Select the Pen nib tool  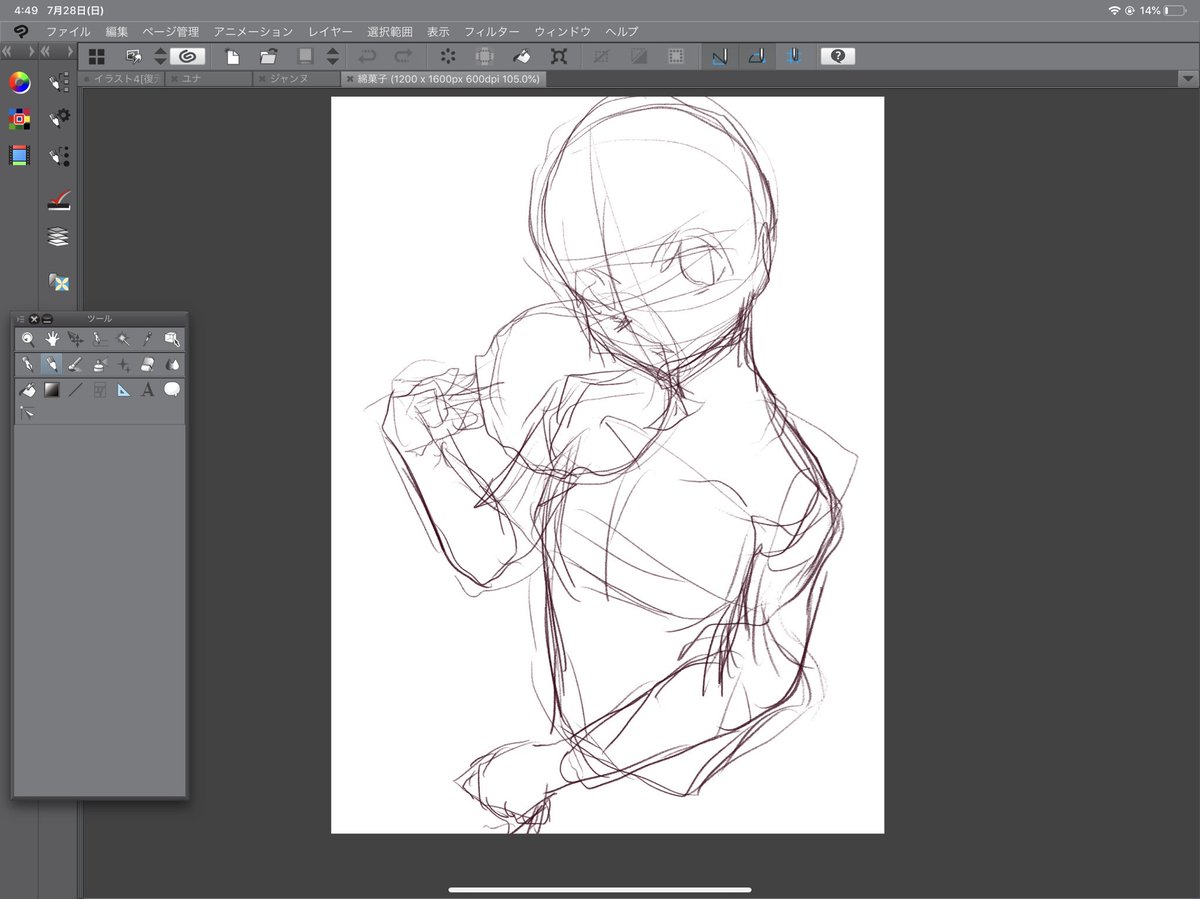tap(27, 365)
